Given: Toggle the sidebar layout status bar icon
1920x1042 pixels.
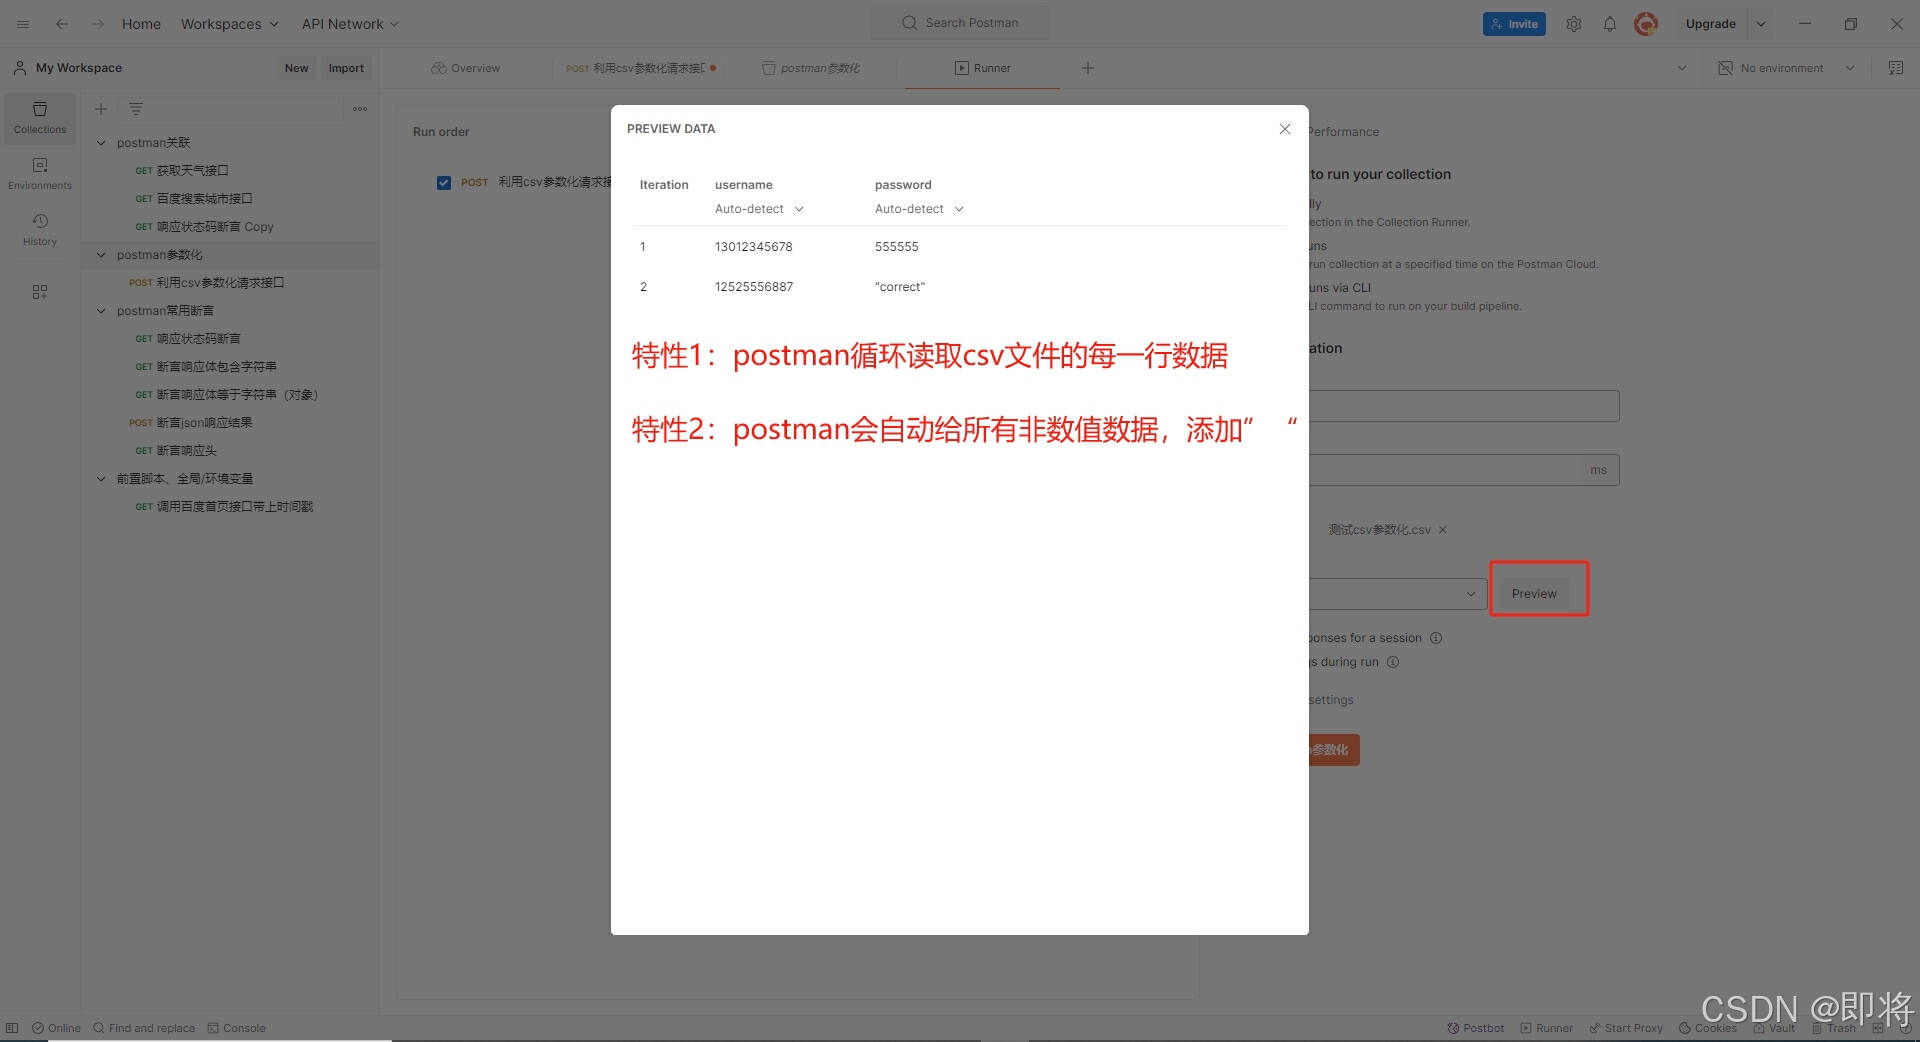Looking at the screenshot, I should point(12,1028).
